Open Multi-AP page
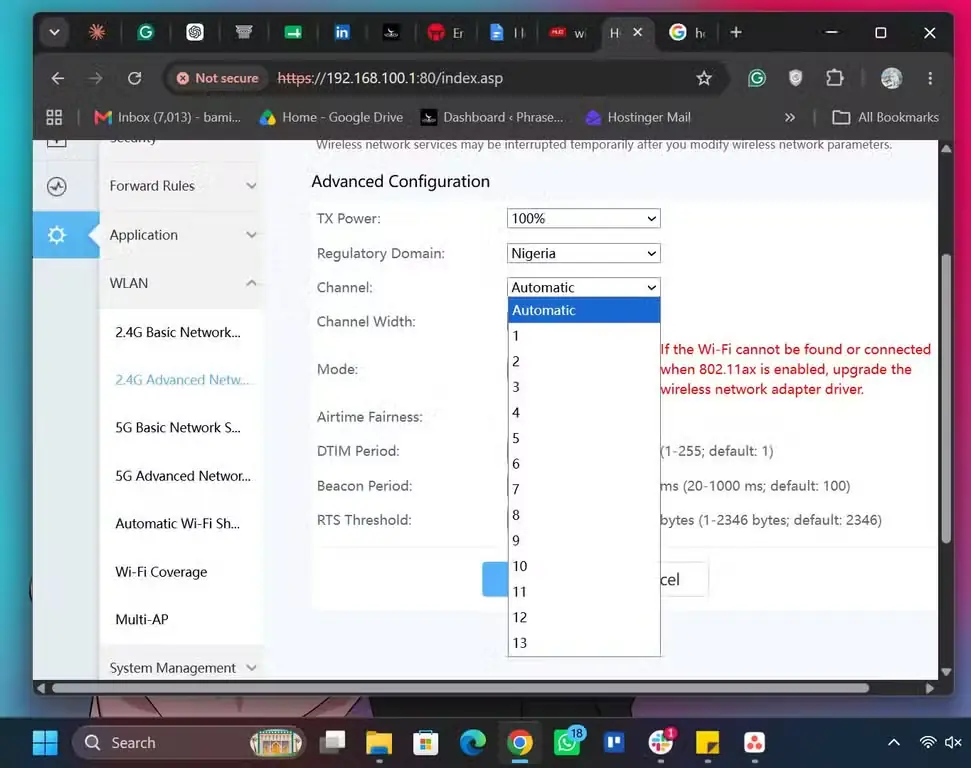This screenshot has height=768, width=971. pos(142,619)
